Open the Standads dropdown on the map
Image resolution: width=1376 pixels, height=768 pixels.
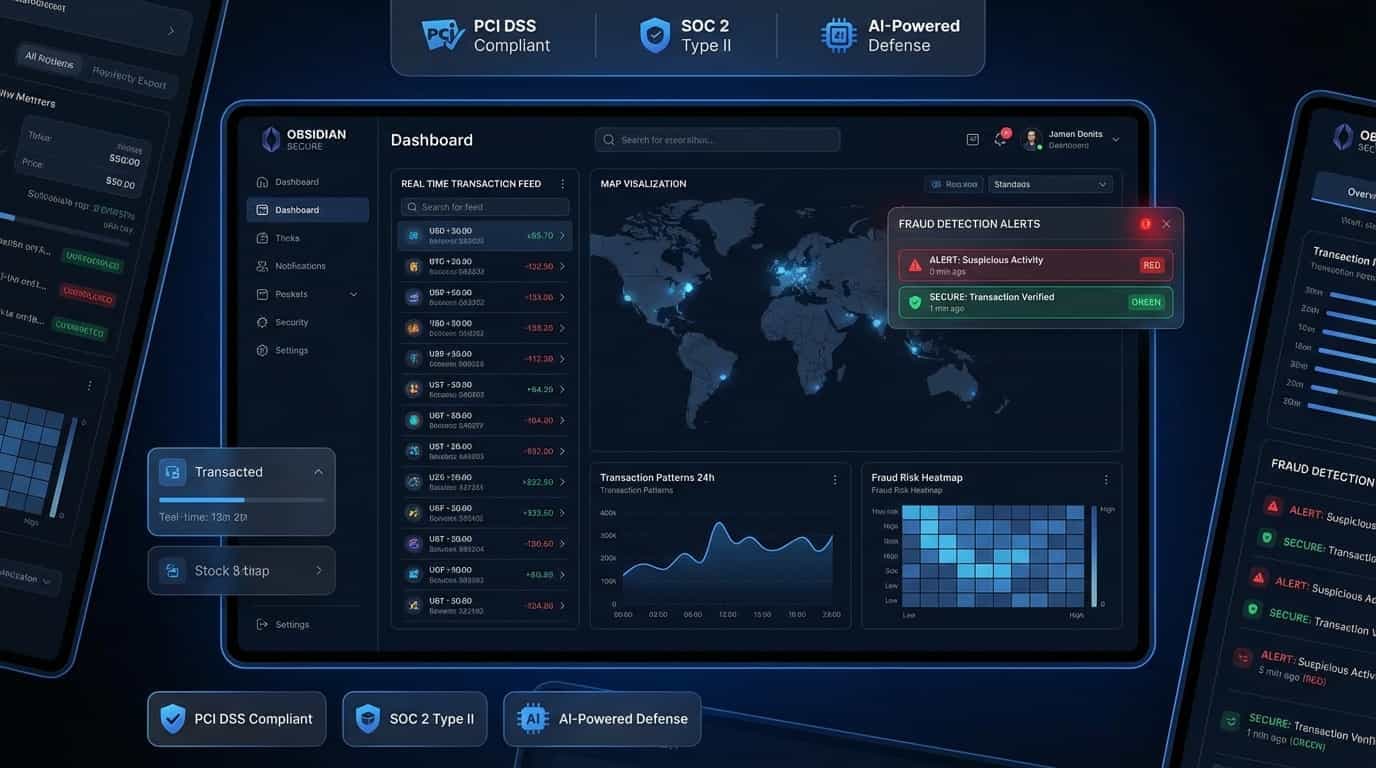pyautogui.click(x=1049, y=184)
